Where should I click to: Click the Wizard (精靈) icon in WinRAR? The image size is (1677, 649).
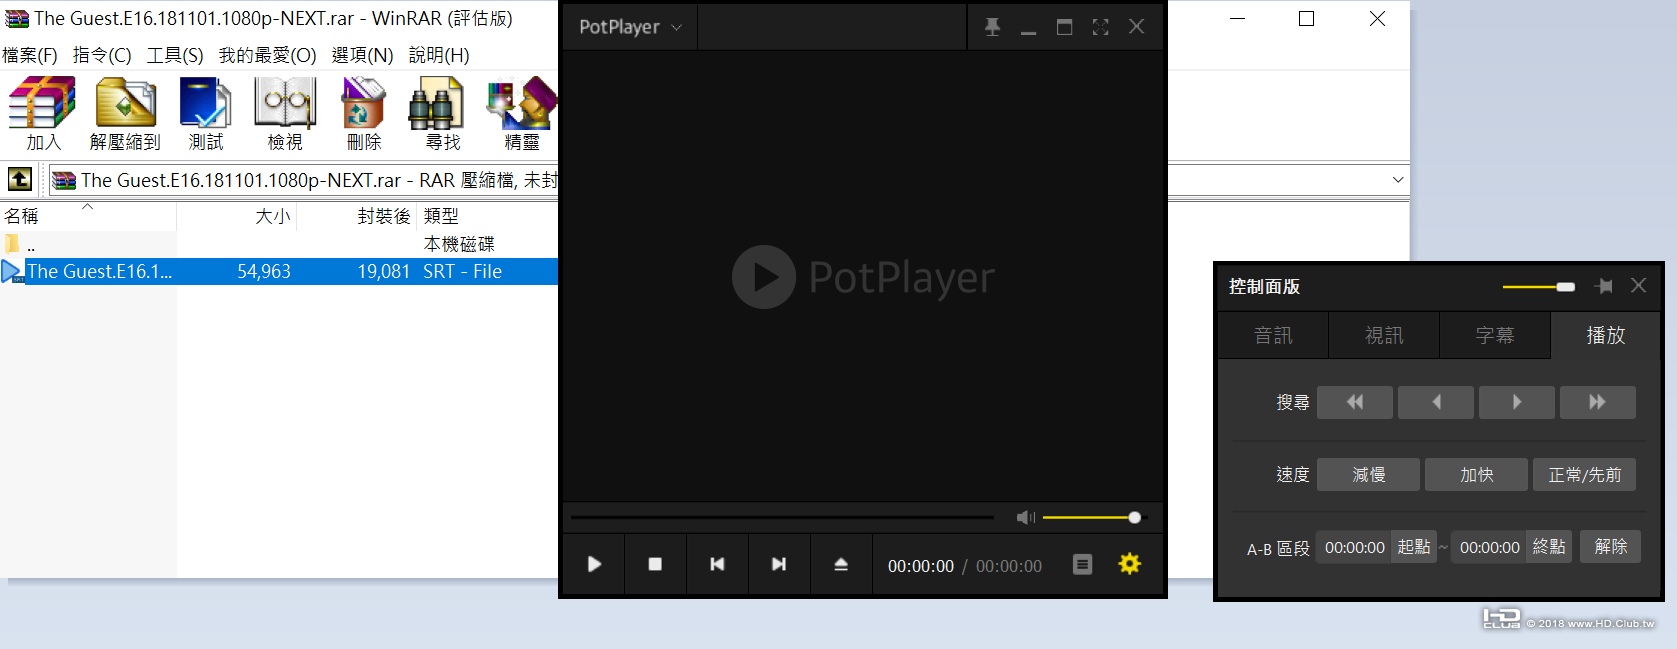point(521,113)
